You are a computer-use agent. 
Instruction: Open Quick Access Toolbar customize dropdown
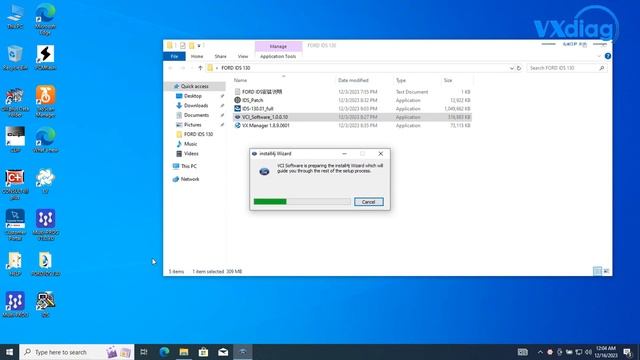199,45
